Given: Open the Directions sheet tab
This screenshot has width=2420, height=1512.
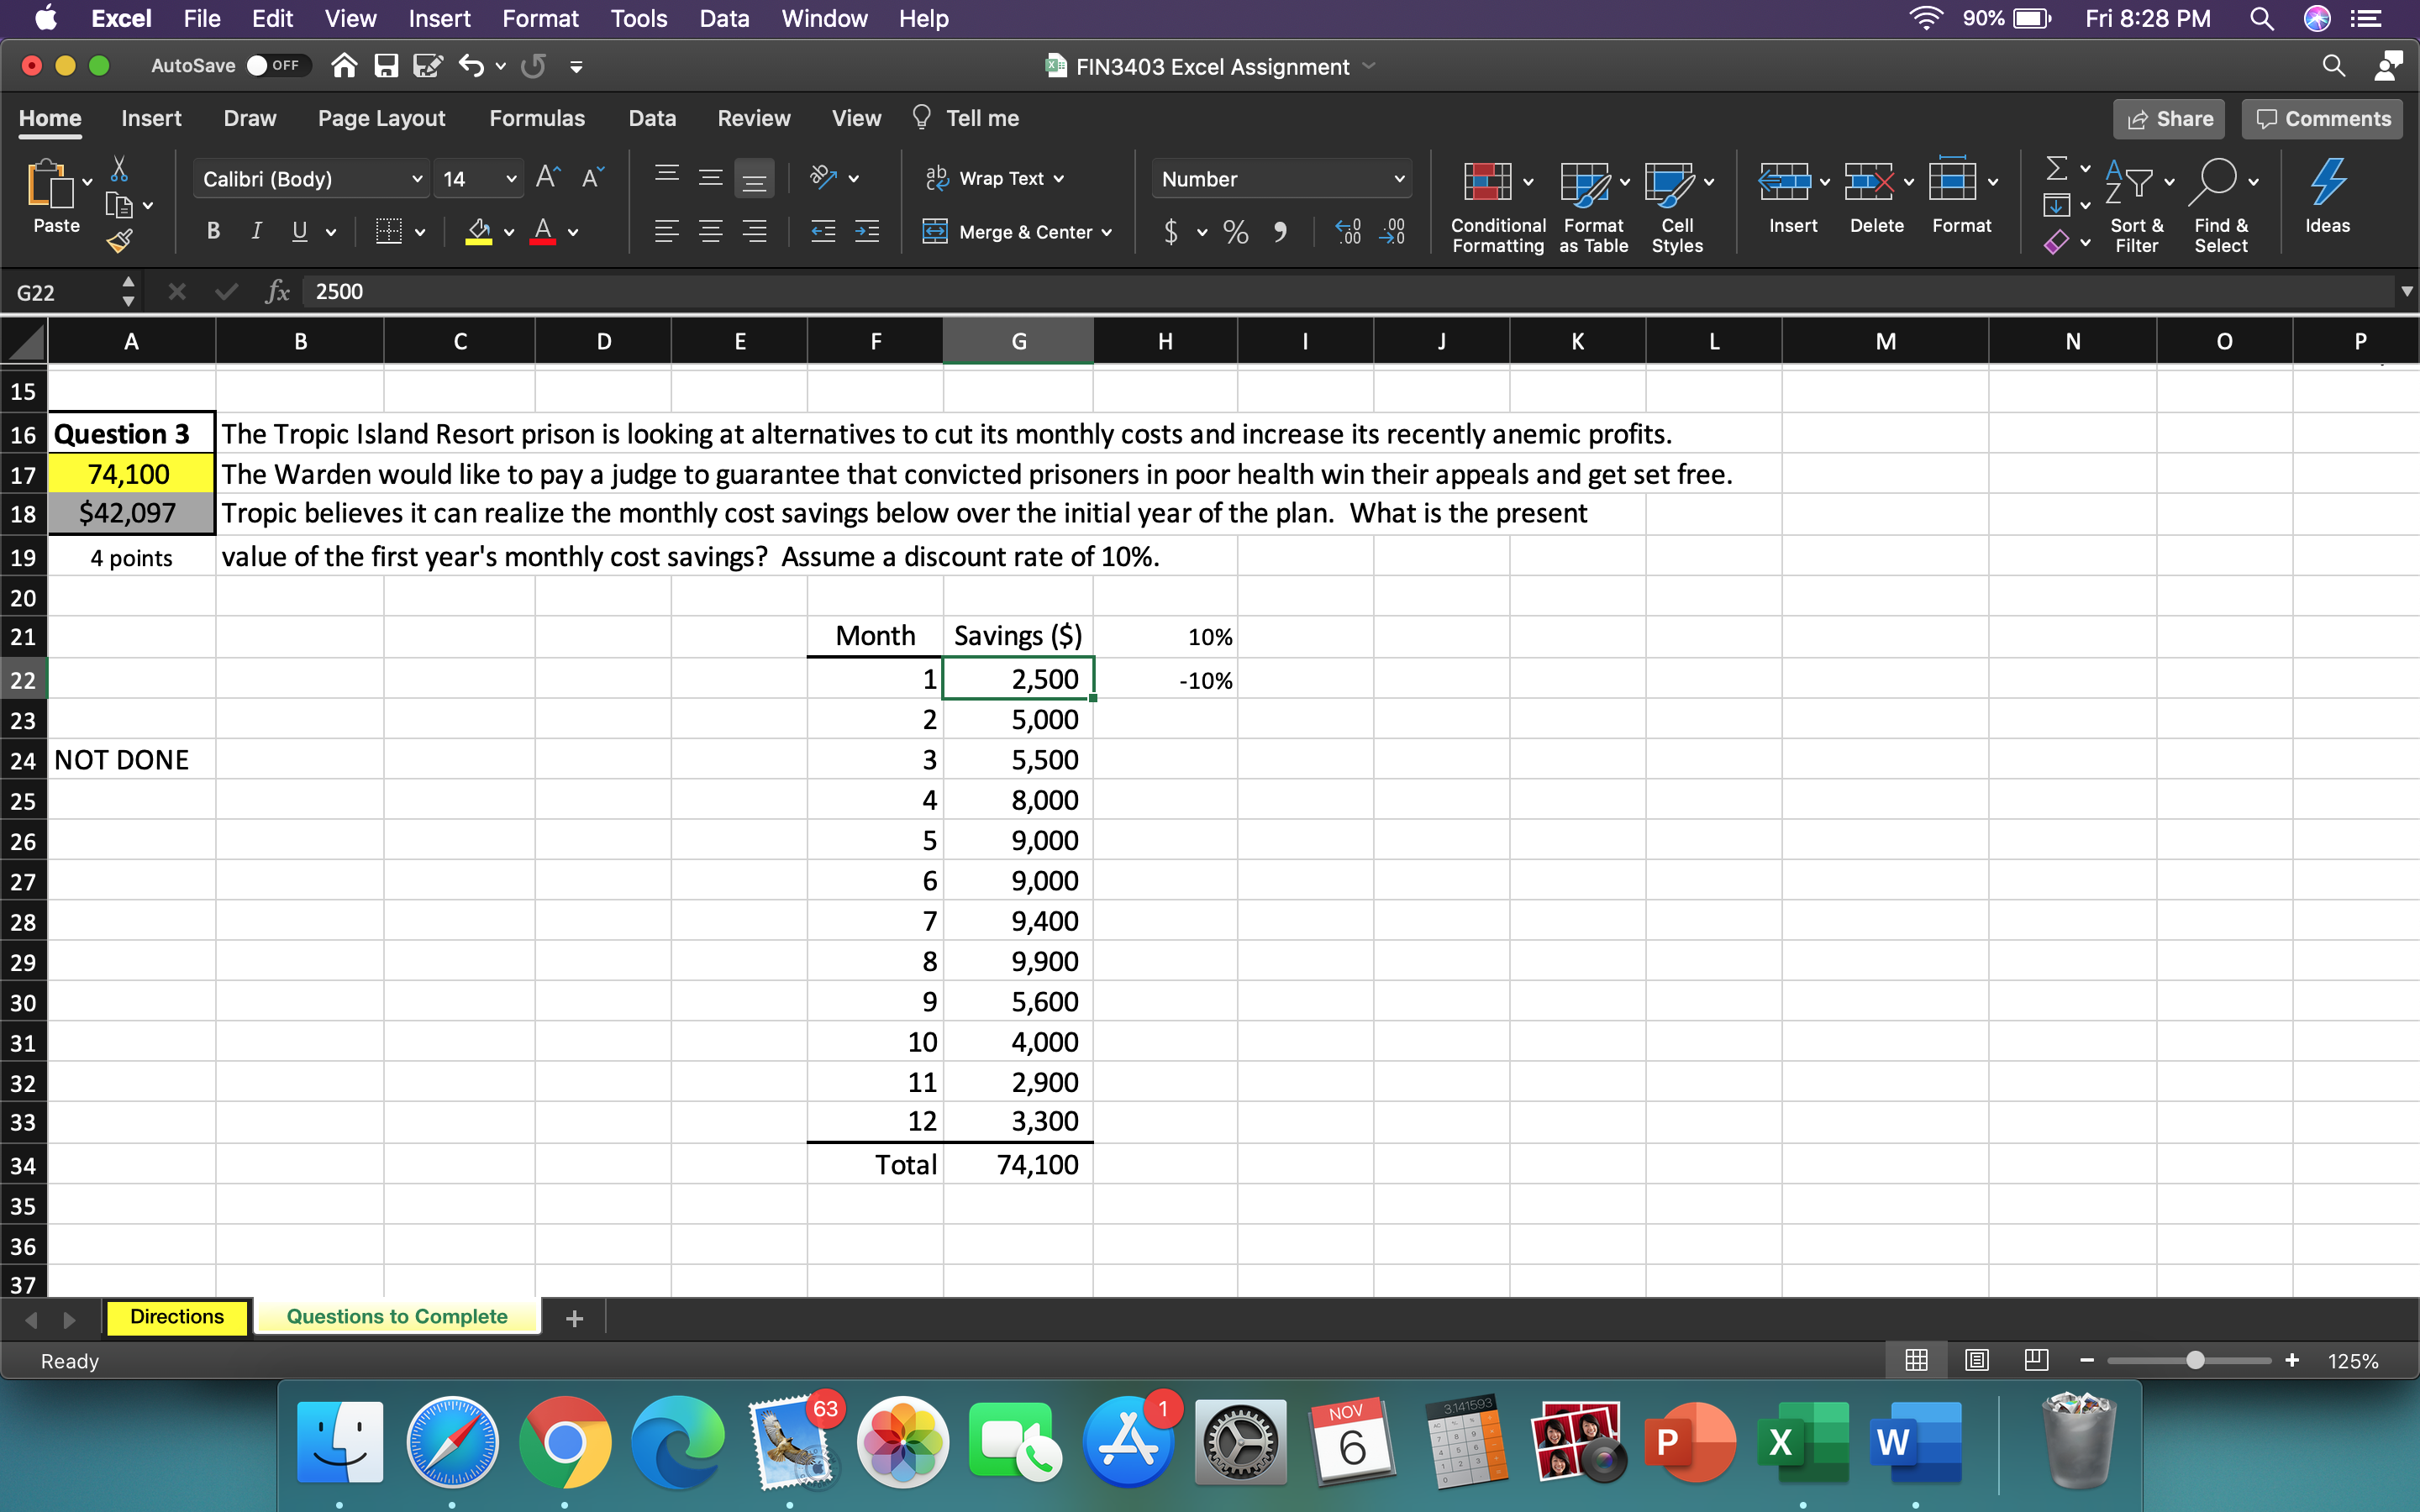Looking at the screenshot, I should click(x=176, y=1317).
